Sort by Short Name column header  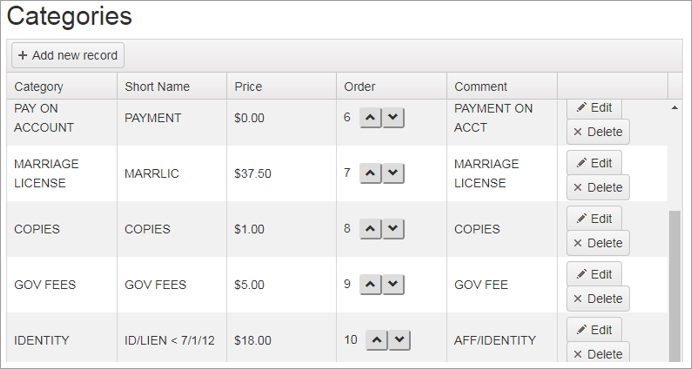click(157, 87)
